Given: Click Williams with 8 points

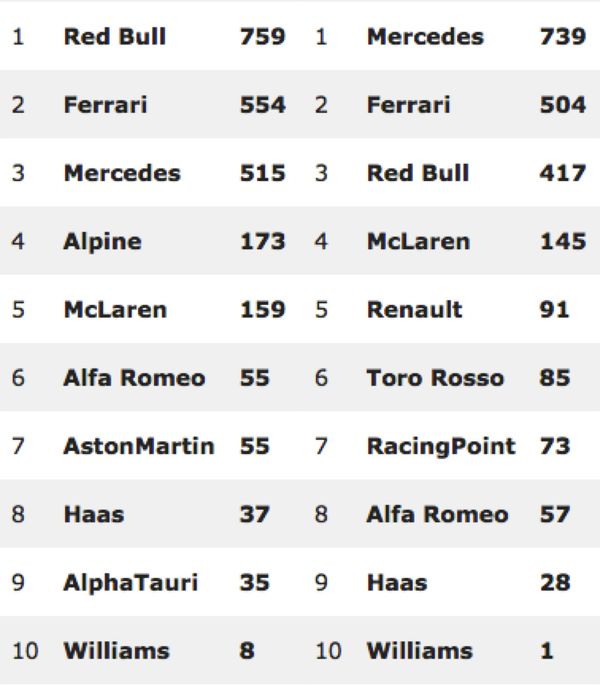Looking at the screenshot, I should click(116, 651).
